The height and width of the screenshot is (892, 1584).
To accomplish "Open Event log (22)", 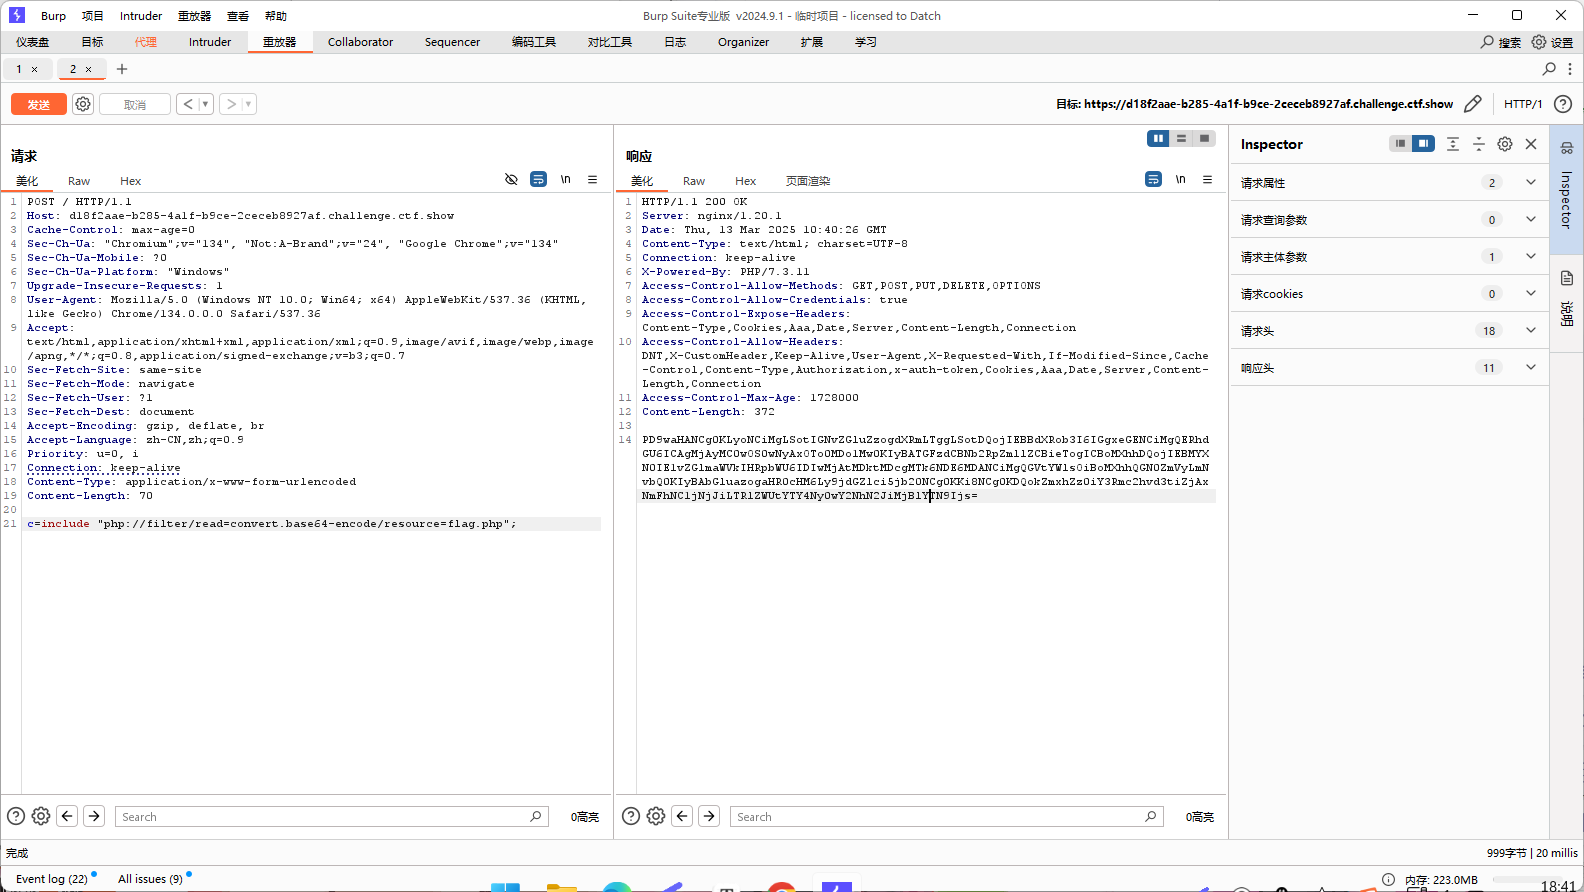I will 52,879.
